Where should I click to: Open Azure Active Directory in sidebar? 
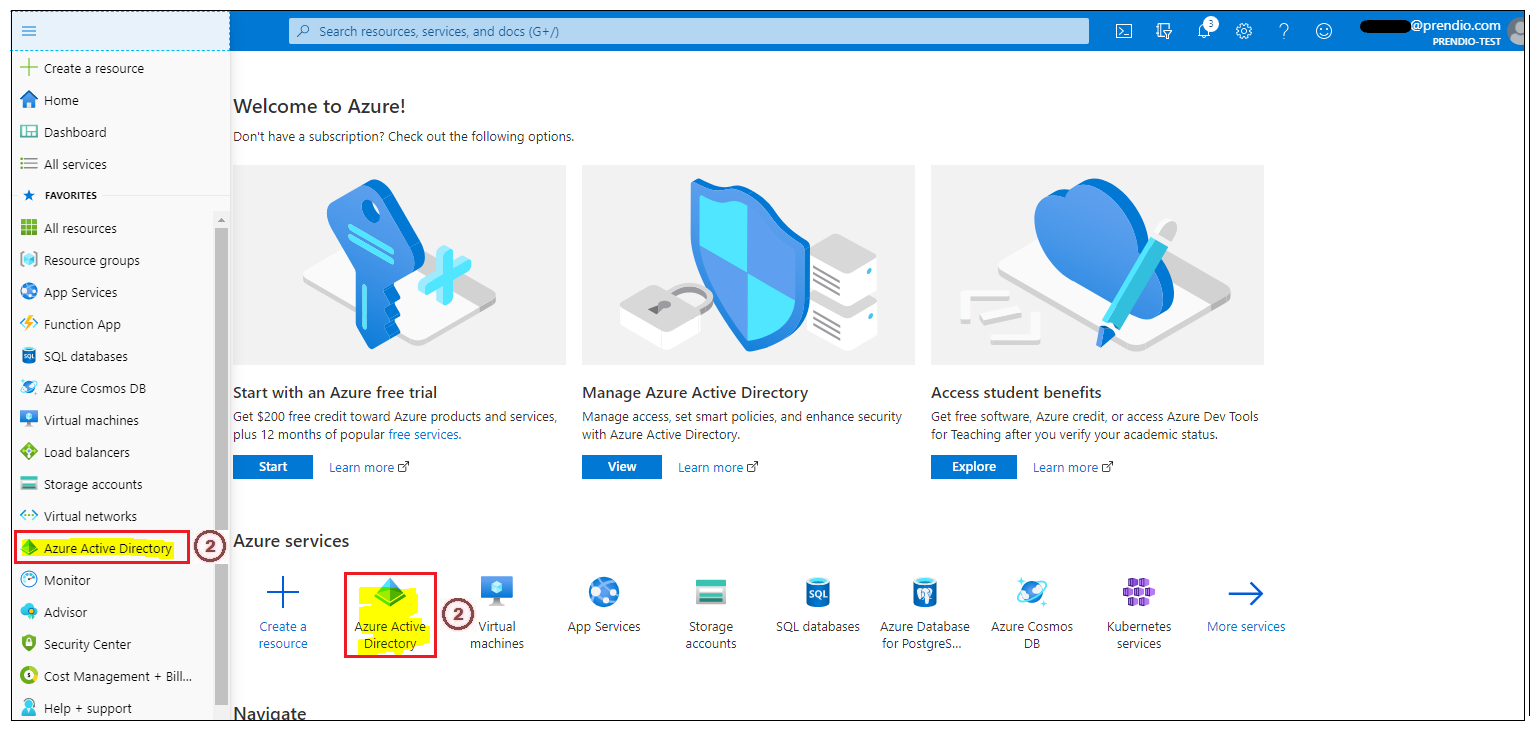point(107,548)
